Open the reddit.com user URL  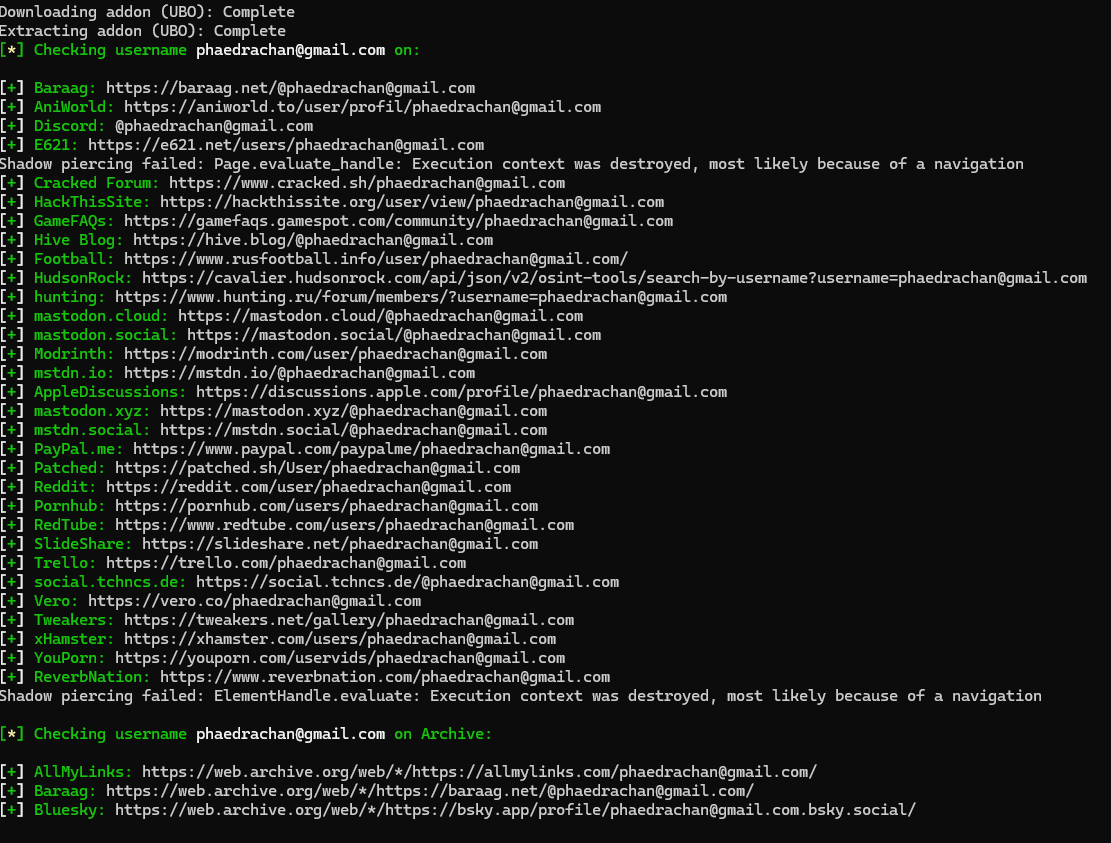click(308, 487)
